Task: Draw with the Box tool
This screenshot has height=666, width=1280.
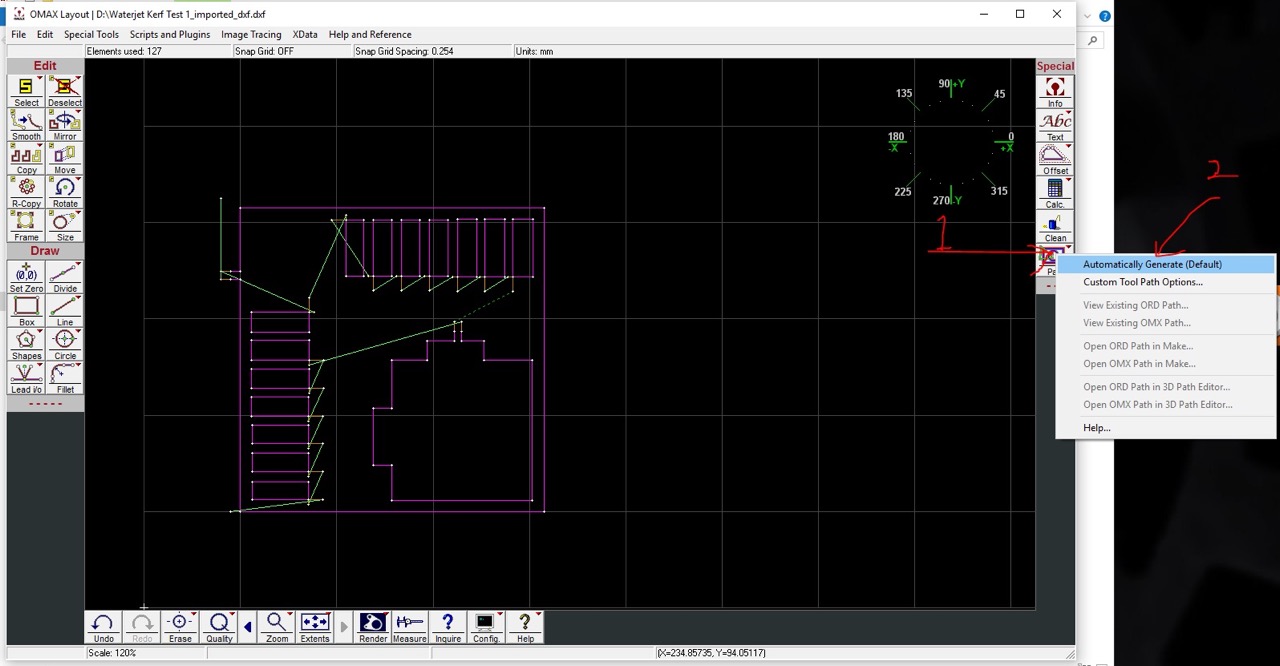Action: [27, 312]
